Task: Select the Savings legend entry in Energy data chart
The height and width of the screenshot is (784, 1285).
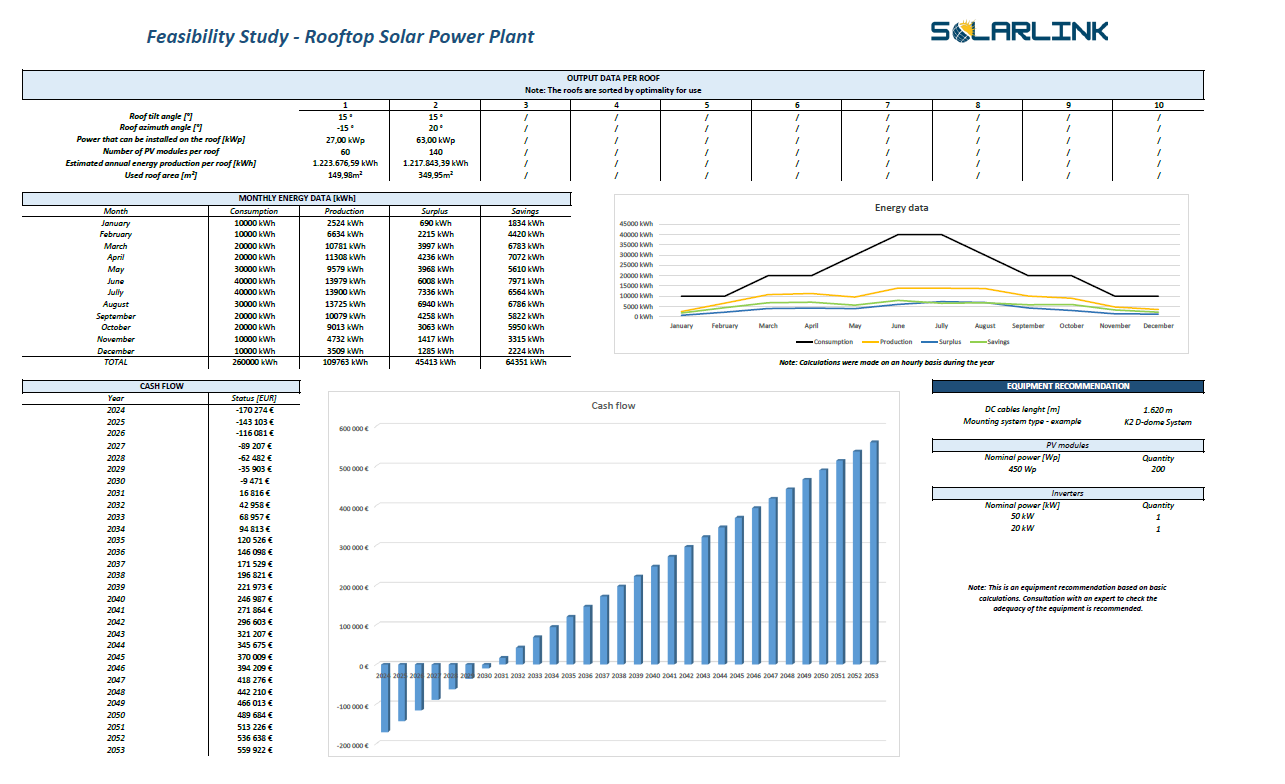Action: [990, 342]
